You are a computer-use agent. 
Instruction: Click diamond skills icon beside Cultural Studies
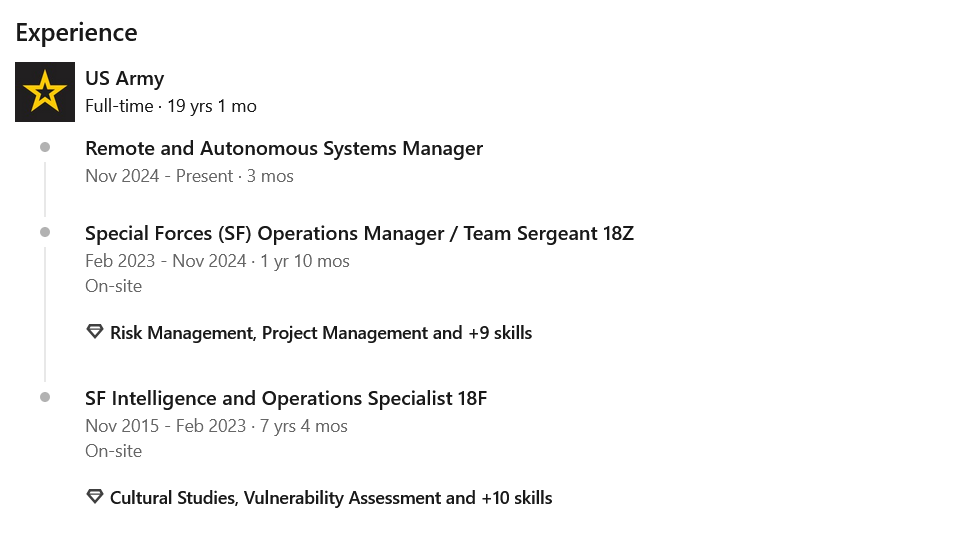(95, 497)
